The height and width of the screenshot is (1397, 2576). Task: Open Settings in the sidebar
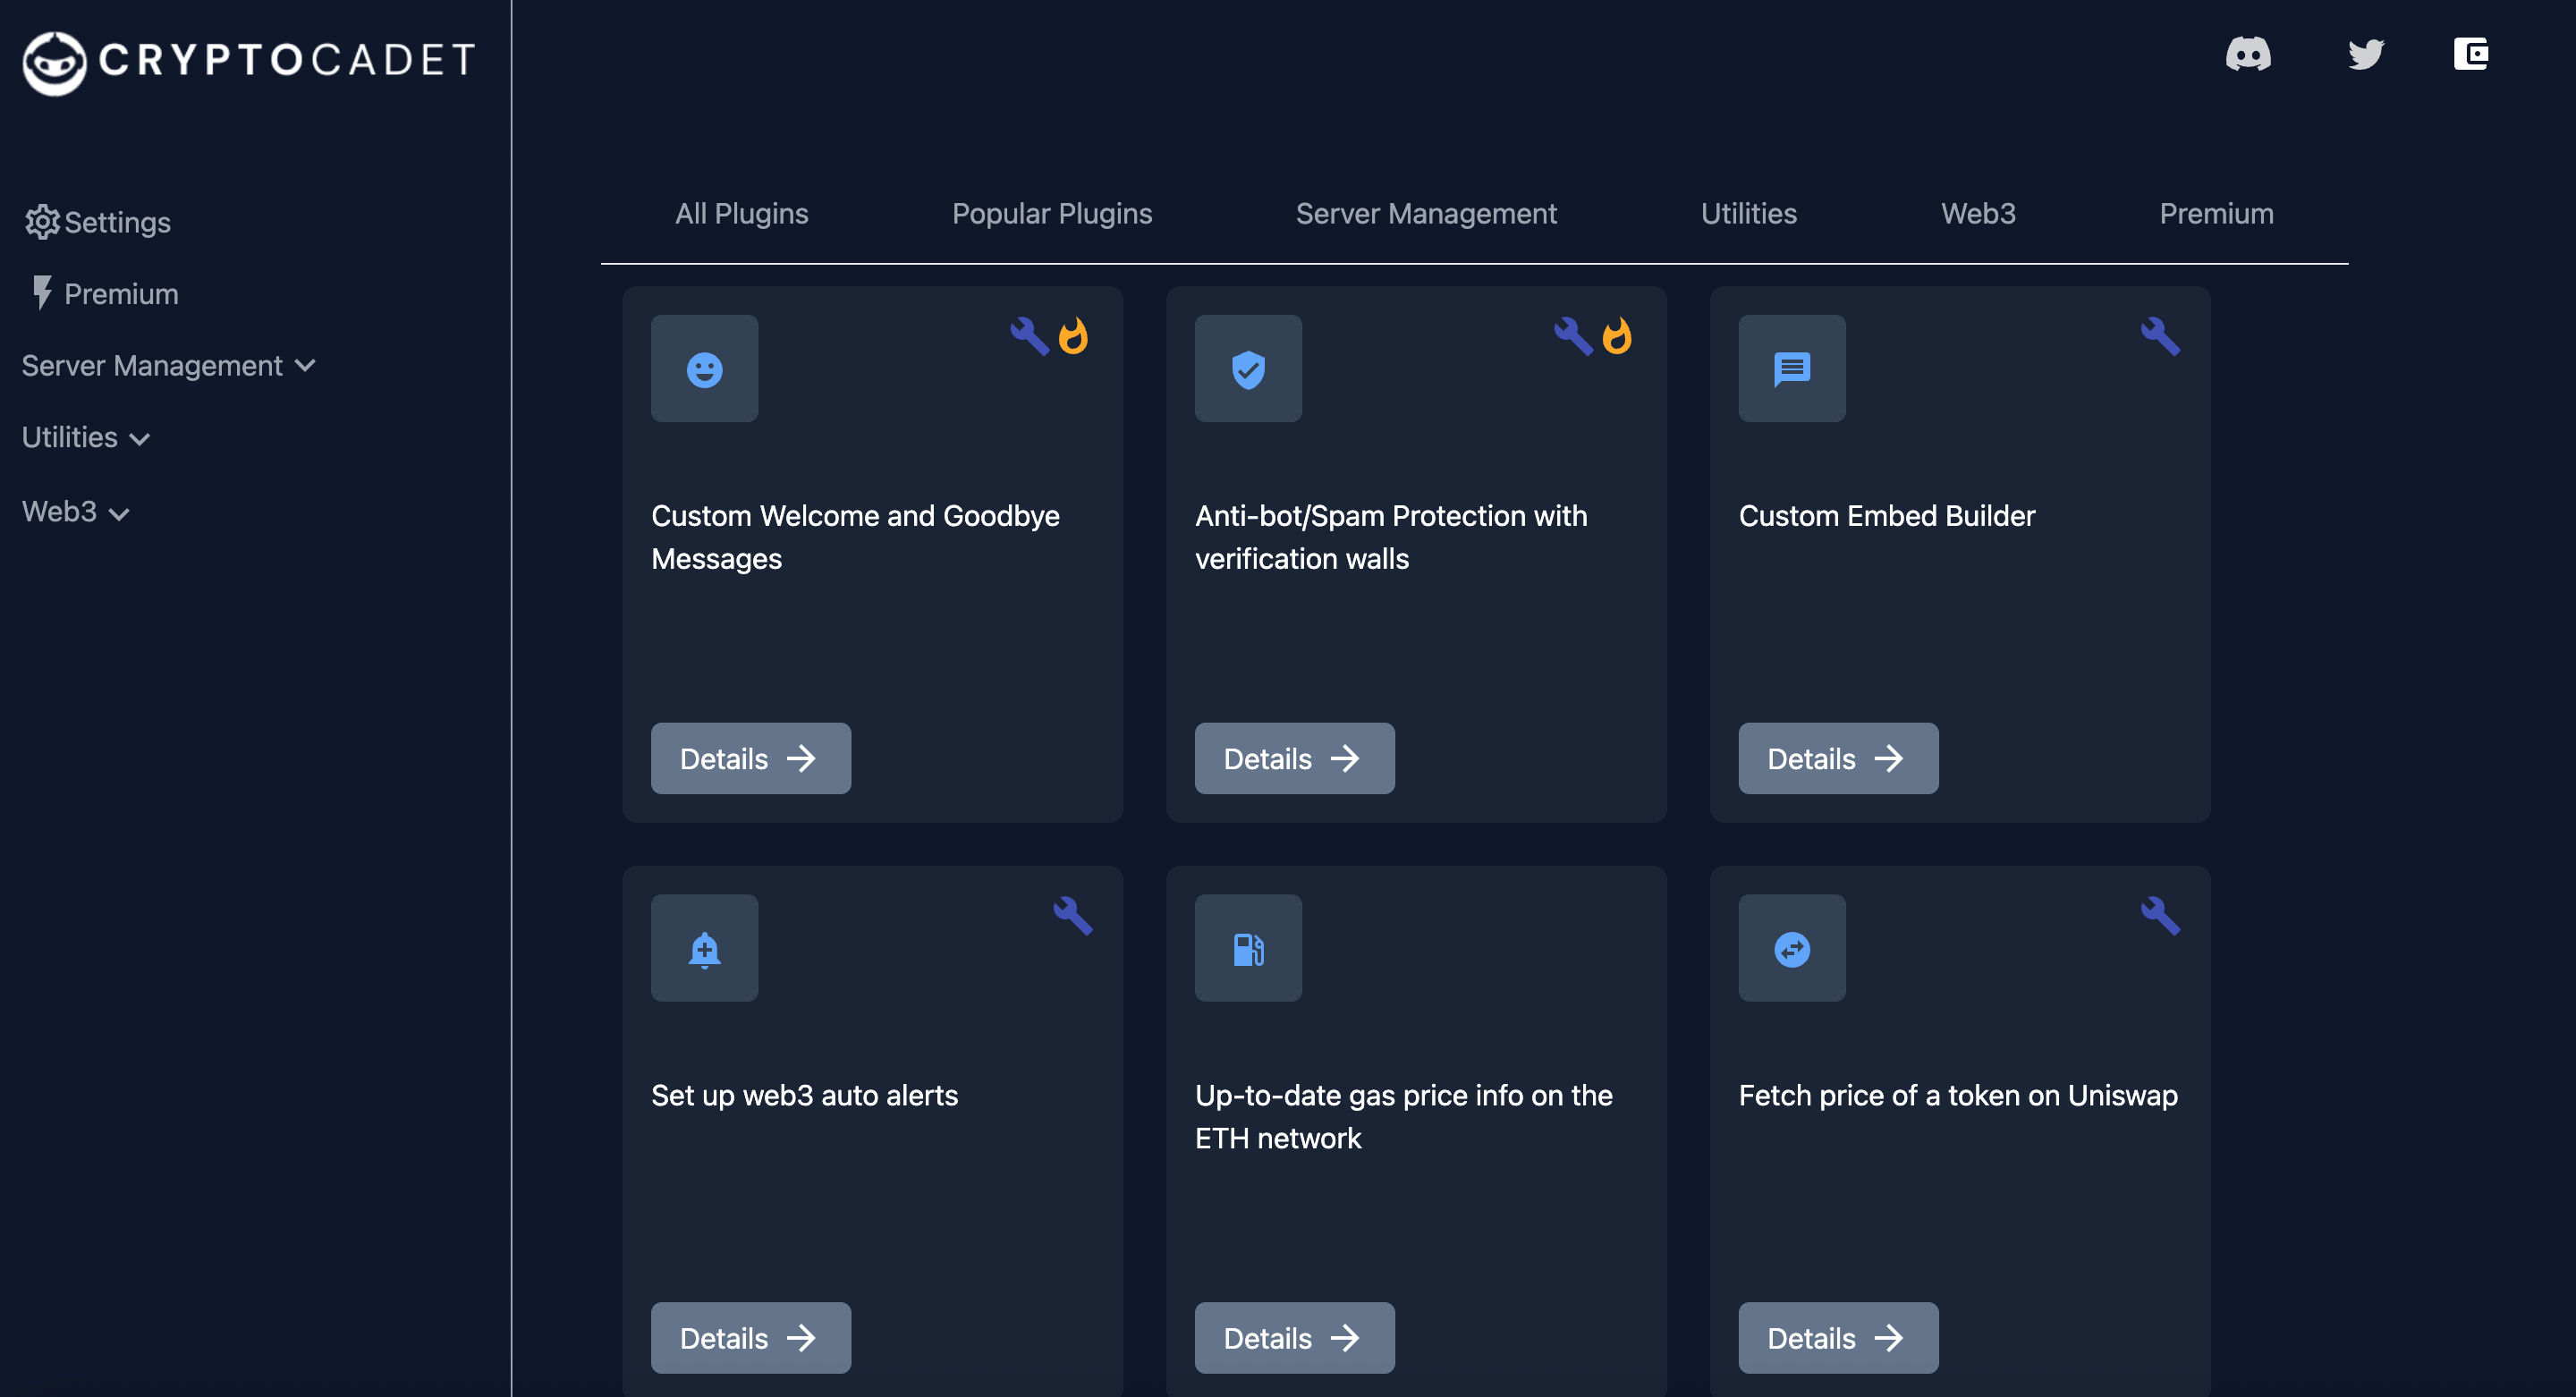(x=98, y=222)
